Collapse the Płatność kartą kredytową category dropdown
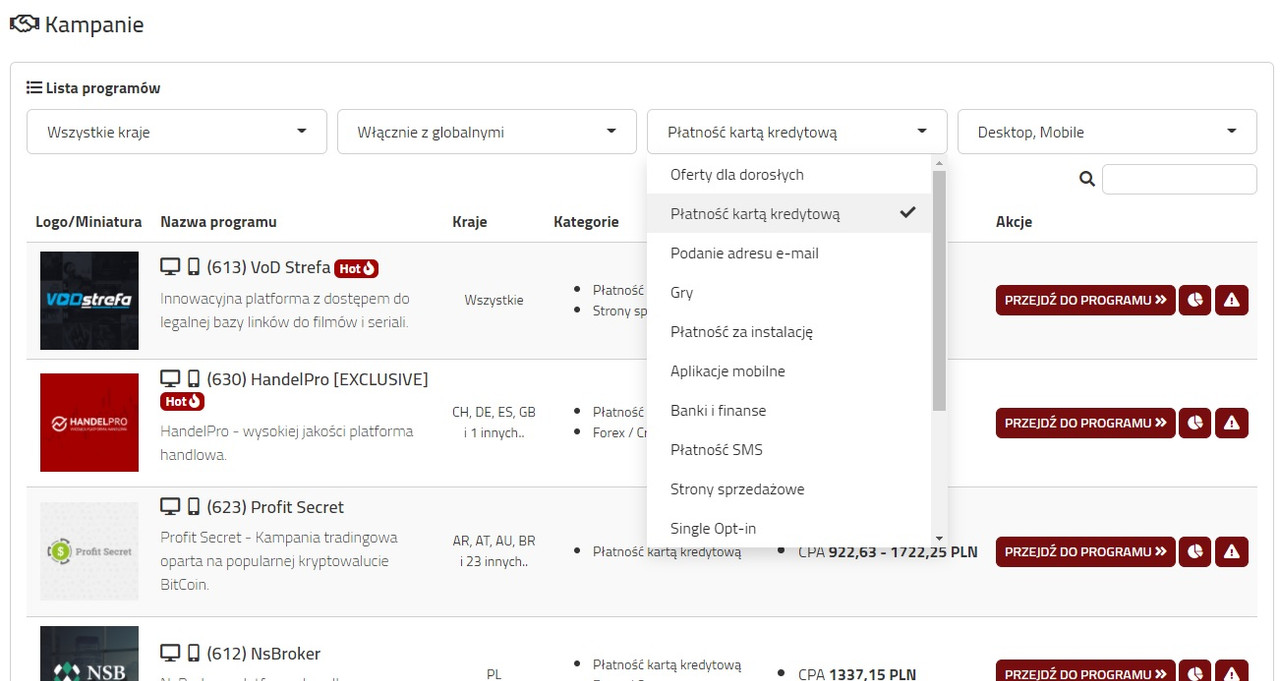The image size is (1280, 681). point(797,132)
